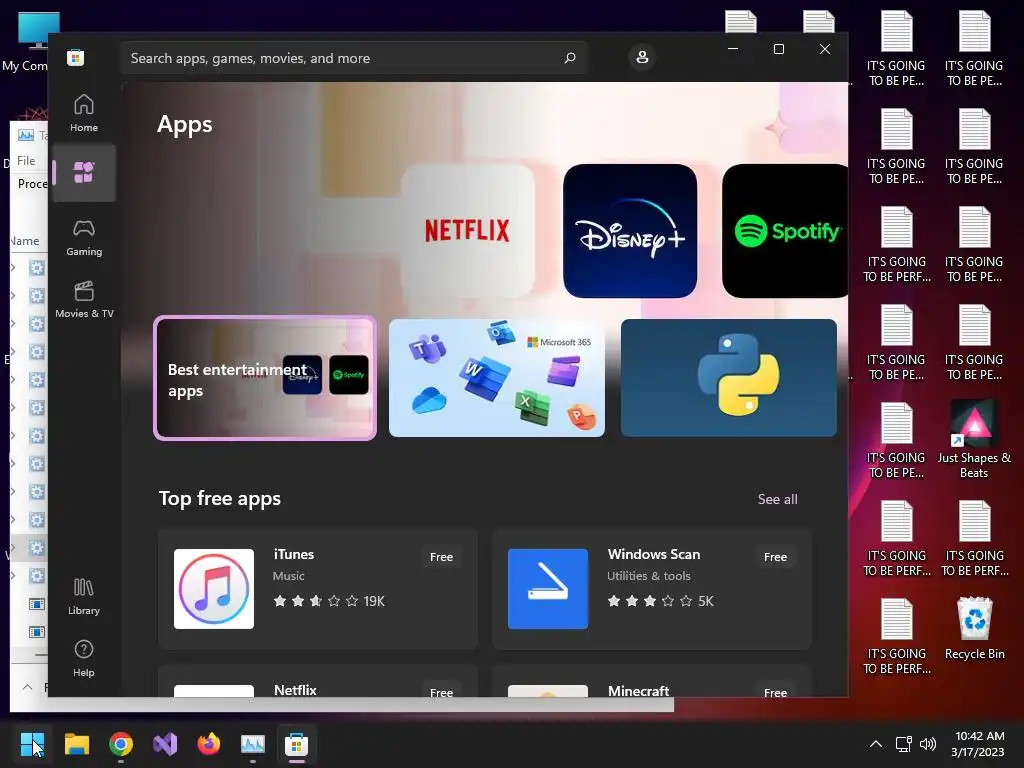
Task: Click the Microsoft Store logo in title bar
Action: coord(75,57)
